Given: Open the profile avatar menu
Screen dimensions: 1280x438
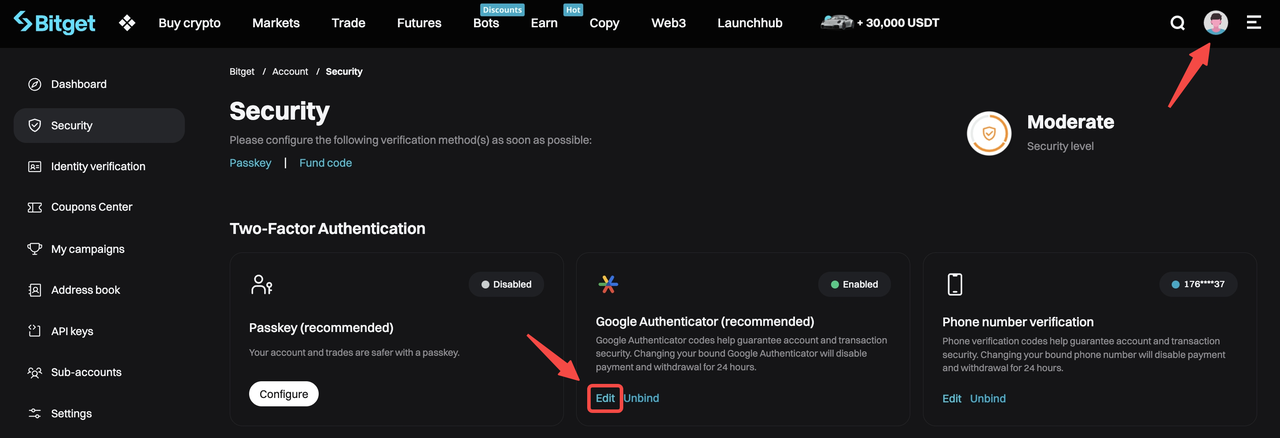Looking at the screenshot, I should tap(1216, 22).
